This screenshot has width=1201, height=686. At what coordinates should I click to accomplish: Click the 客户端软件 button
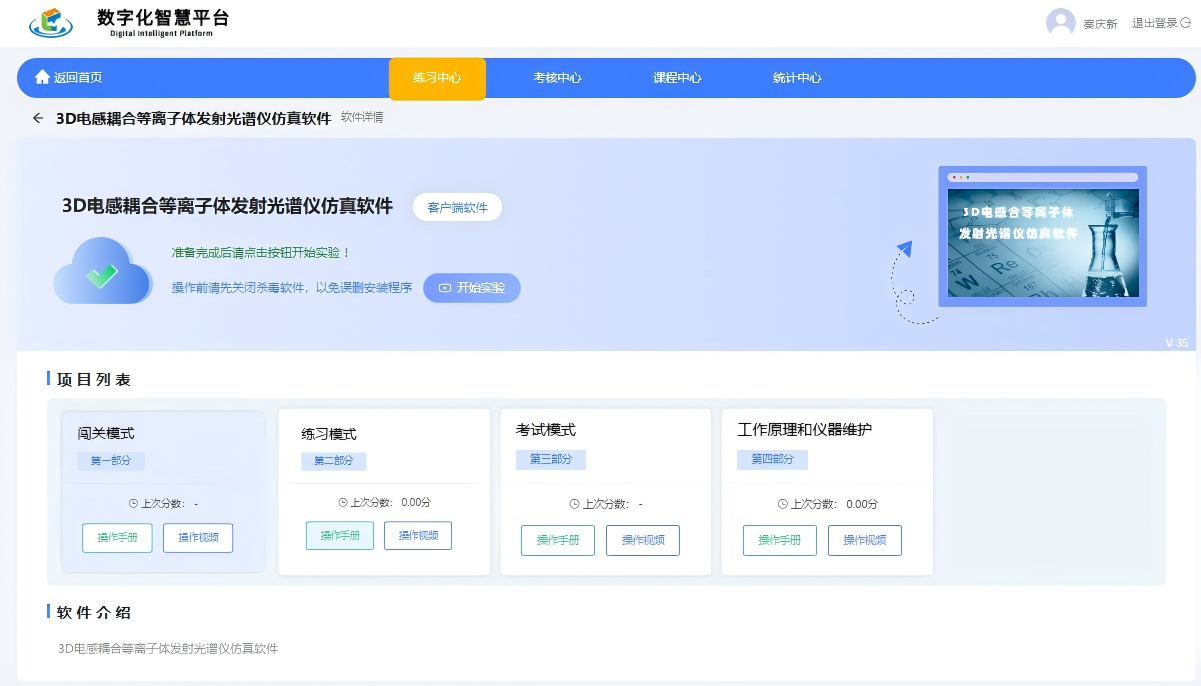coord(457,207)
